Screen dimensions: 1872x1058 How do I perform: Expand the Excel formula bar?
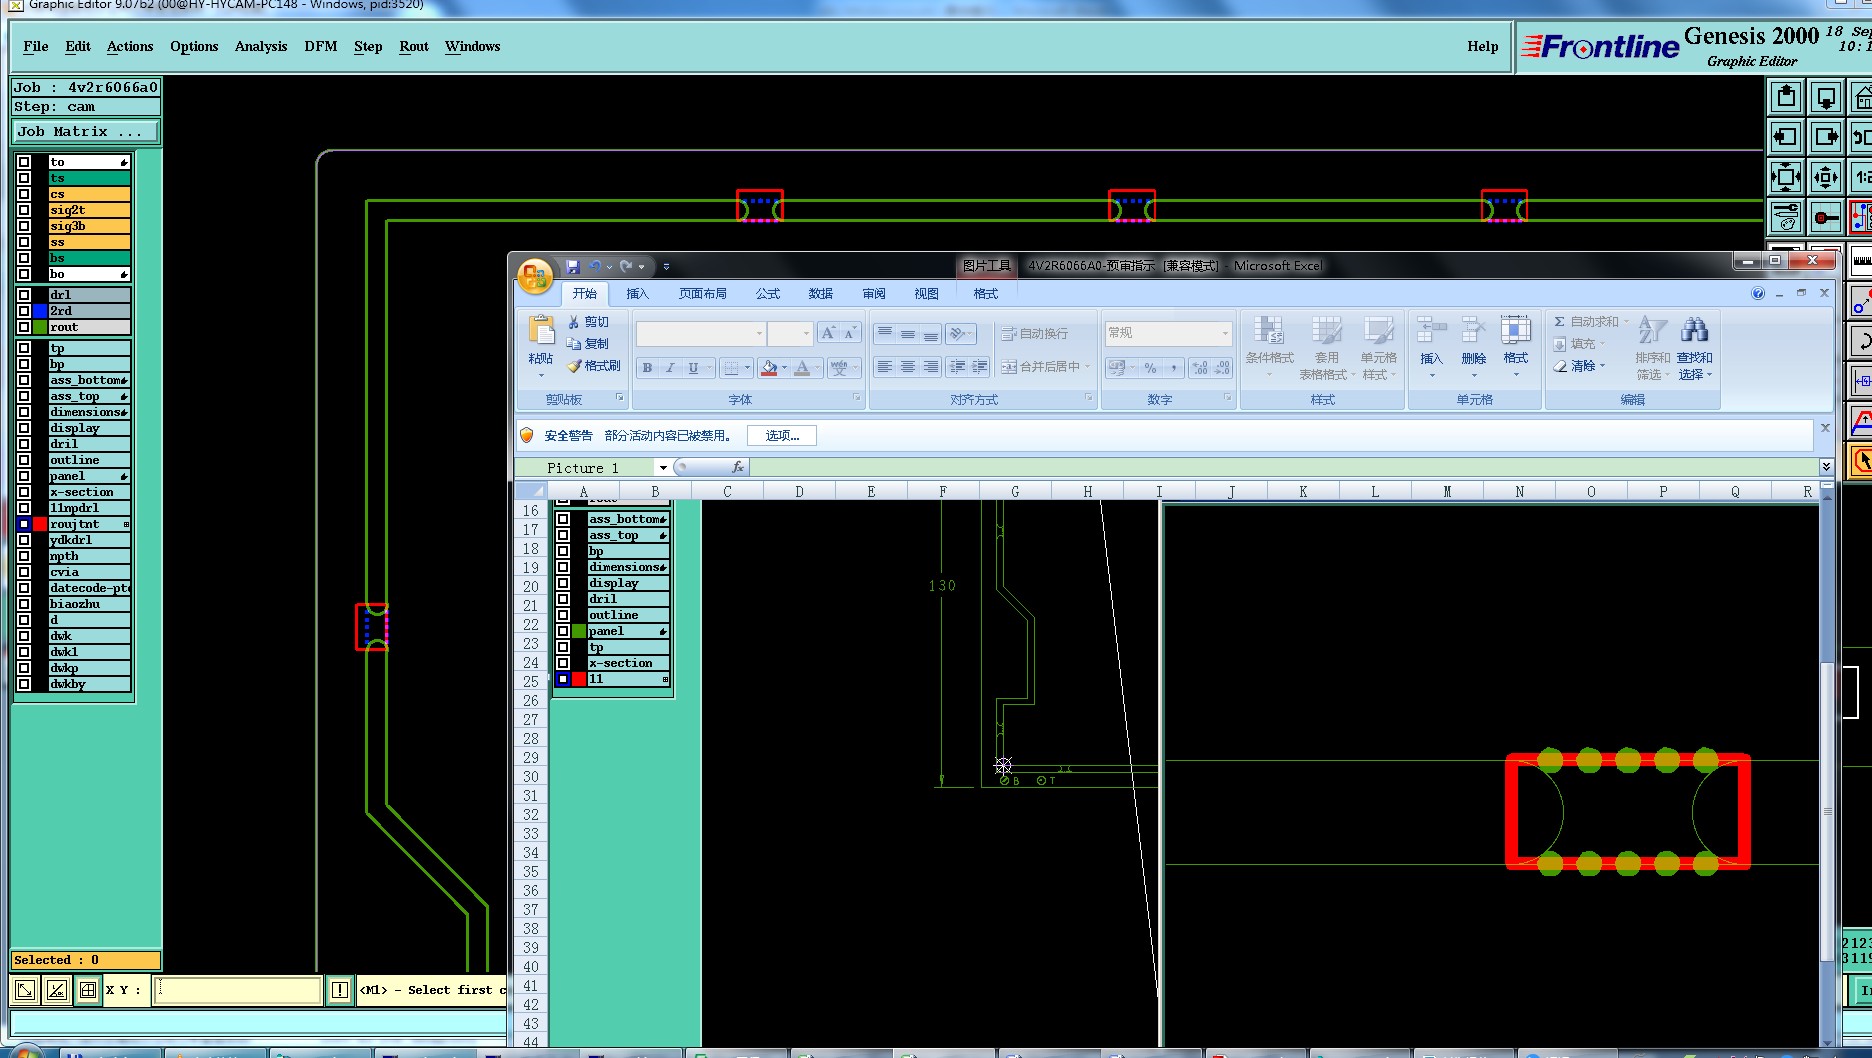pos(1825,467)
